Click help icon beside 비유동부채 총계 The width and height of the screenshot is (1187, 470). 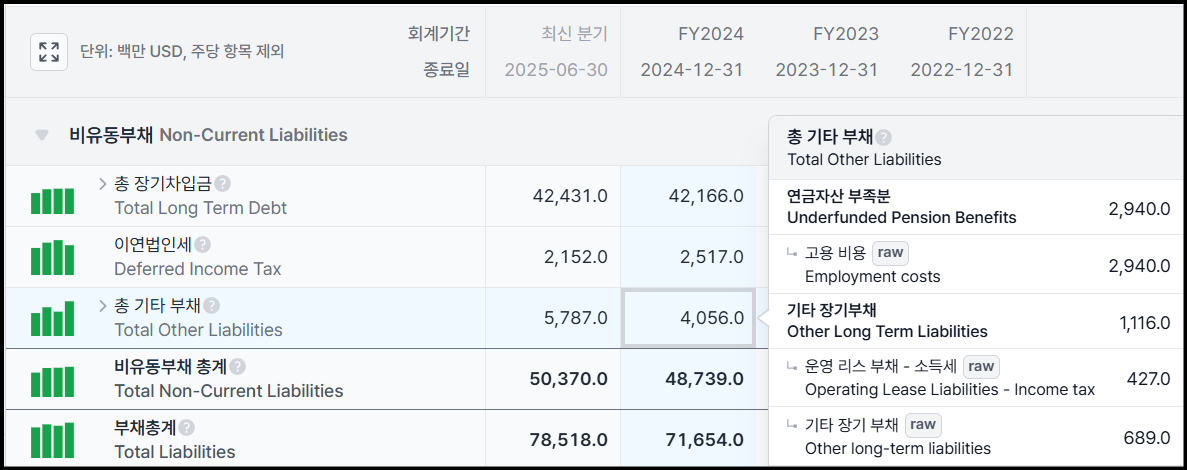pyautogui.click(x=238, y=367)
